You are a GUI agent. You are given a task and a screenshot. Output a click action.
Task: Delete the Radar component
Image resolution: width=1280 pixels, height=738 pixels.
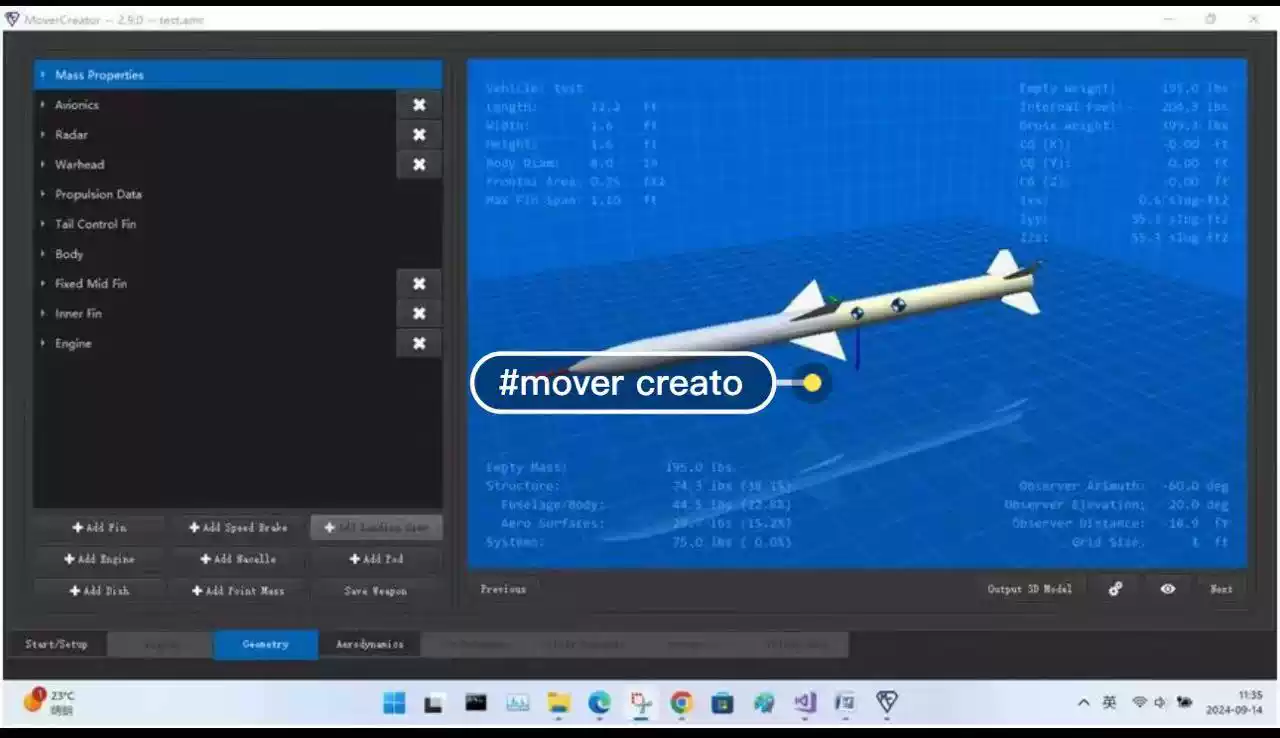click(x=419, y=134)
